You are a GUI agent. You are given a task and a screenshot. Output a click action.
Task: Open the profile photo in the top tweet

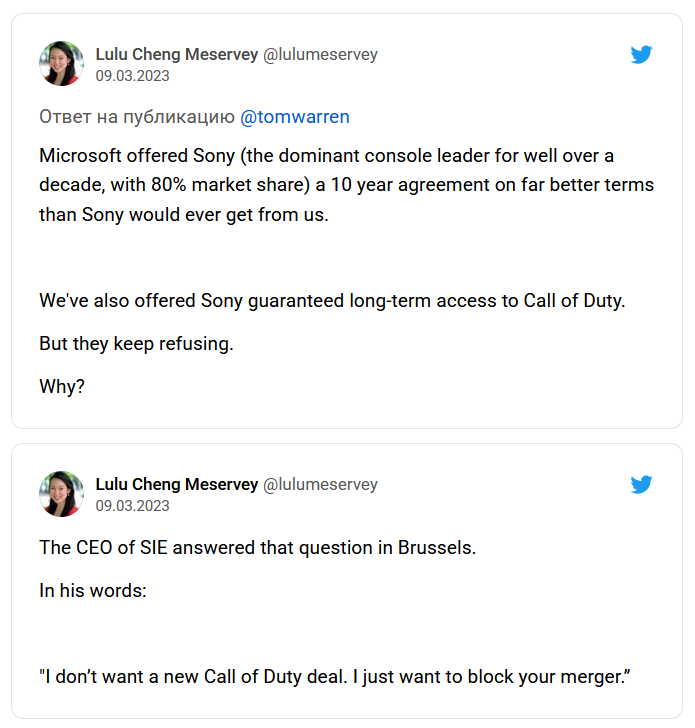tap(61, 64)
